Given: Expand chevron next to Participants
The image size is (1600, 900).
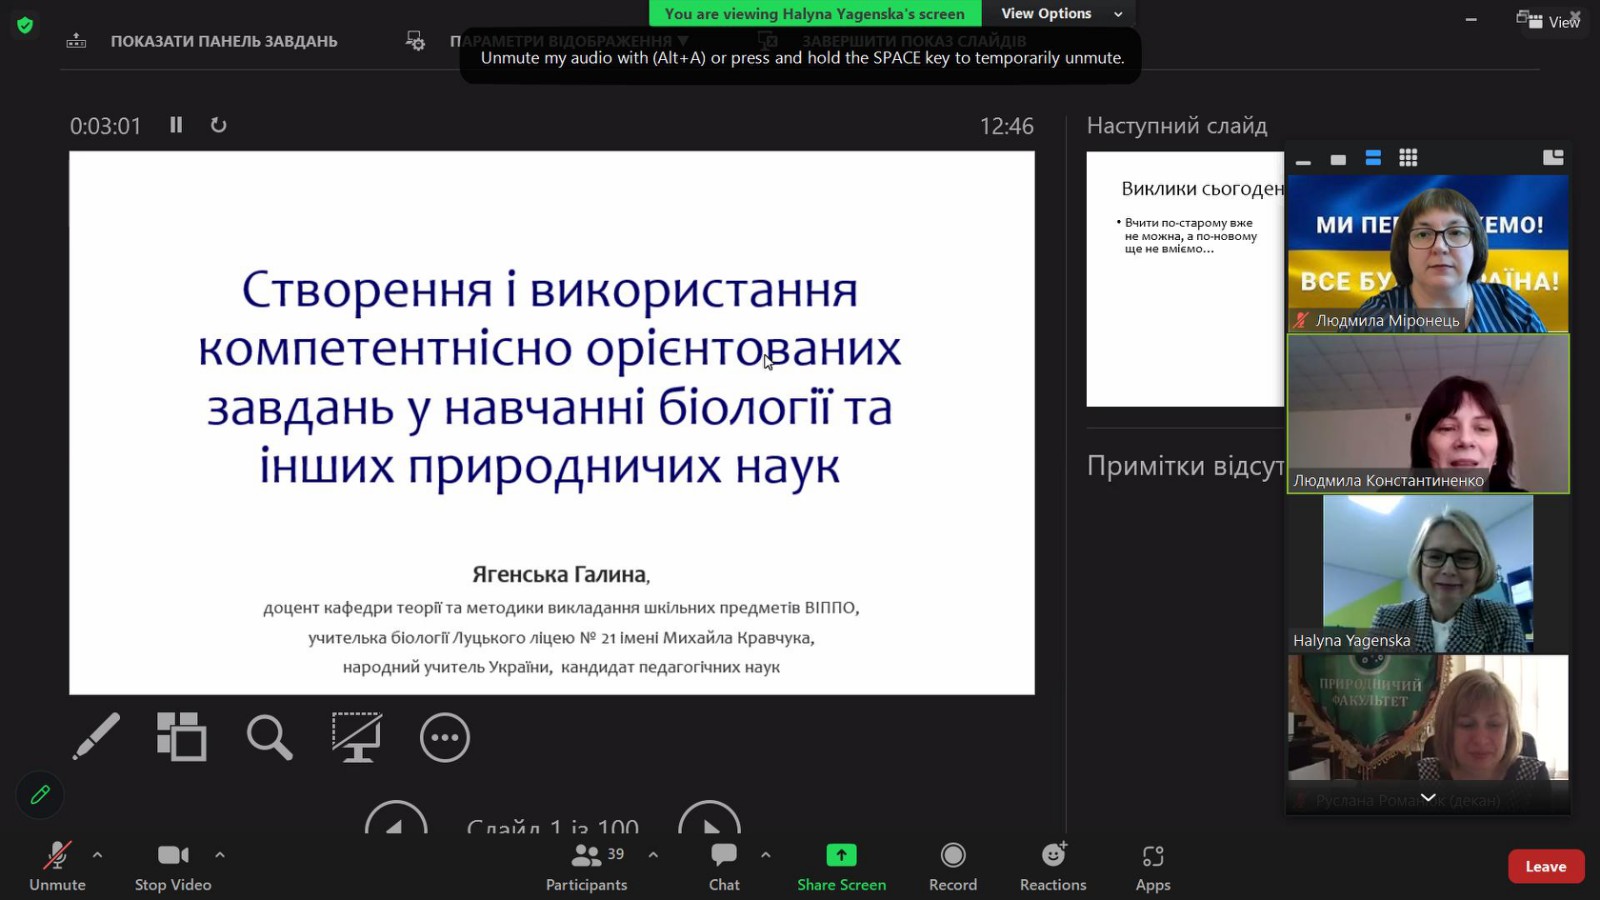Looking at the screenshot, I should pos(653,855).
